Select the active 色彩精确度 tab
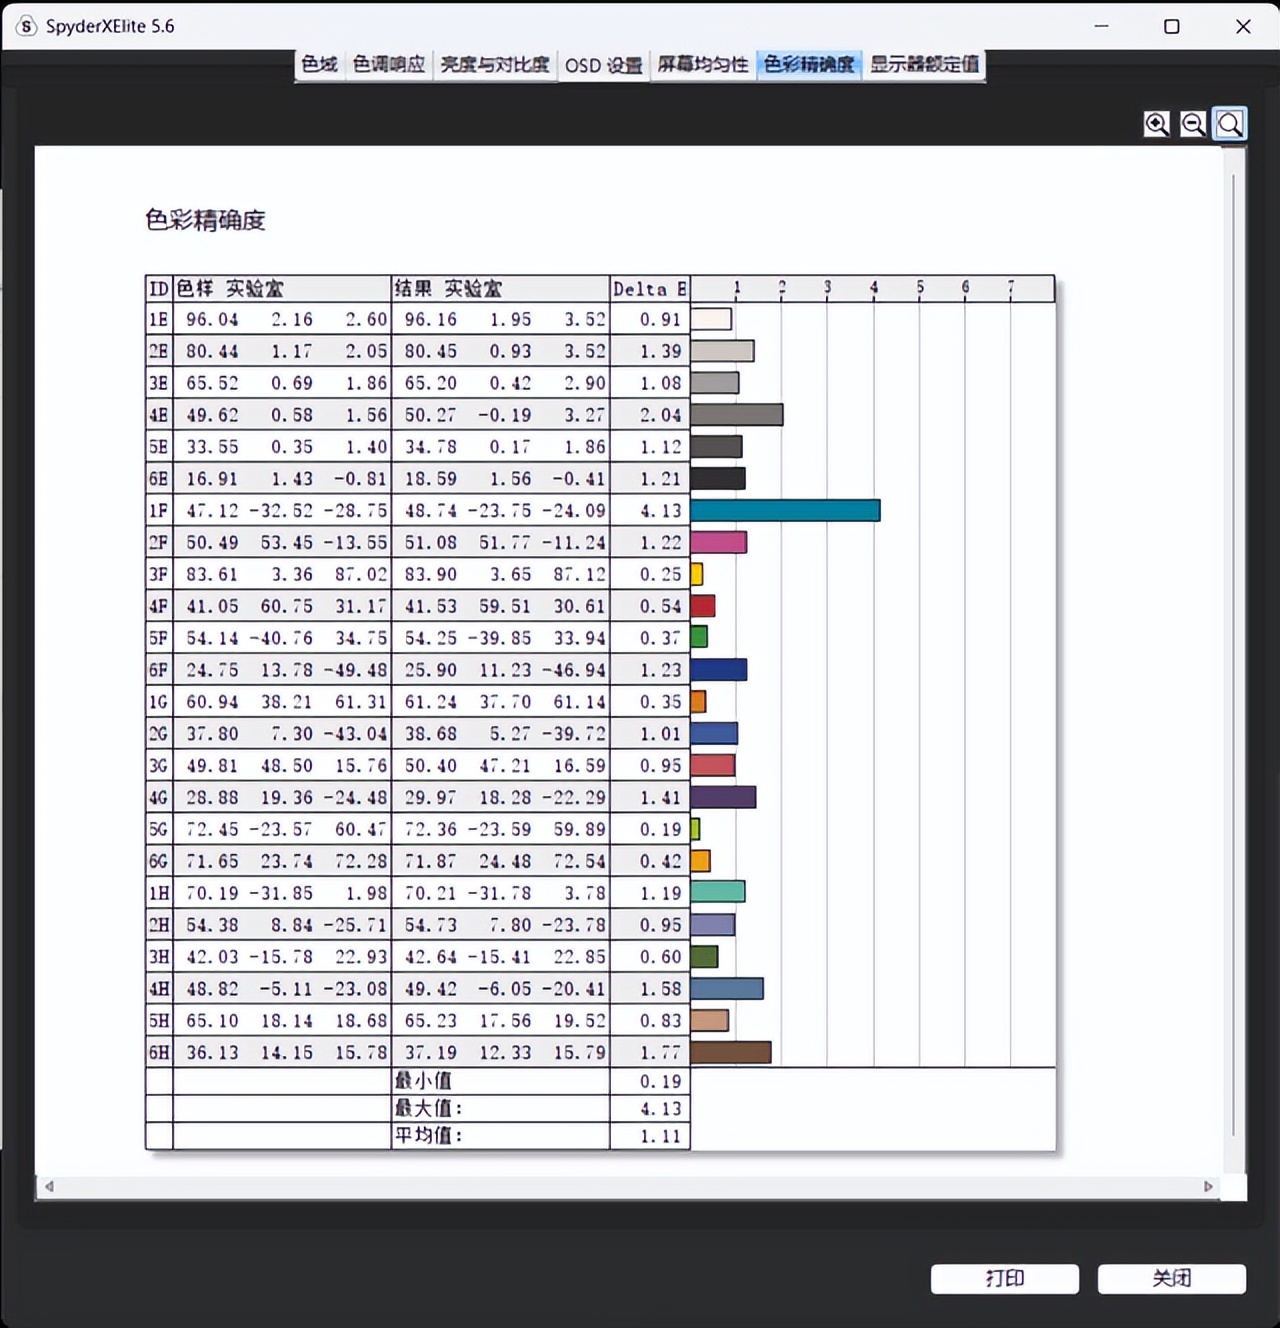Viewport: 1280px width, 1328px height. pyautogui.click(x=808, y=64)
